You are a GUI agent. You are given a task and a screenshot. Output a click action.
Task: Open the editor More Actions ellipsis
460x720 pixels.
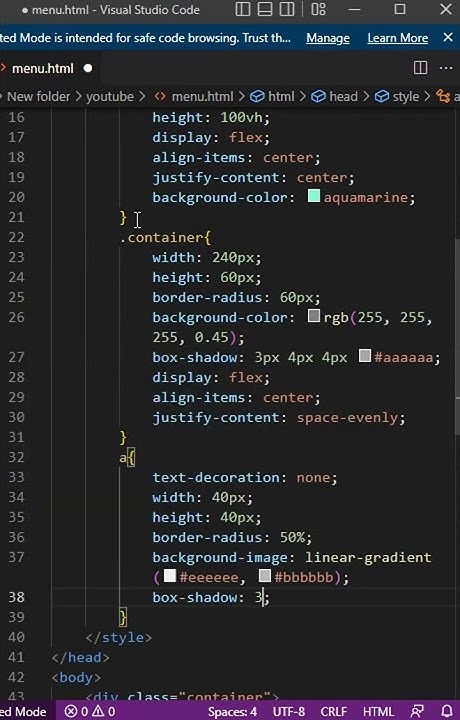[446, 68]
